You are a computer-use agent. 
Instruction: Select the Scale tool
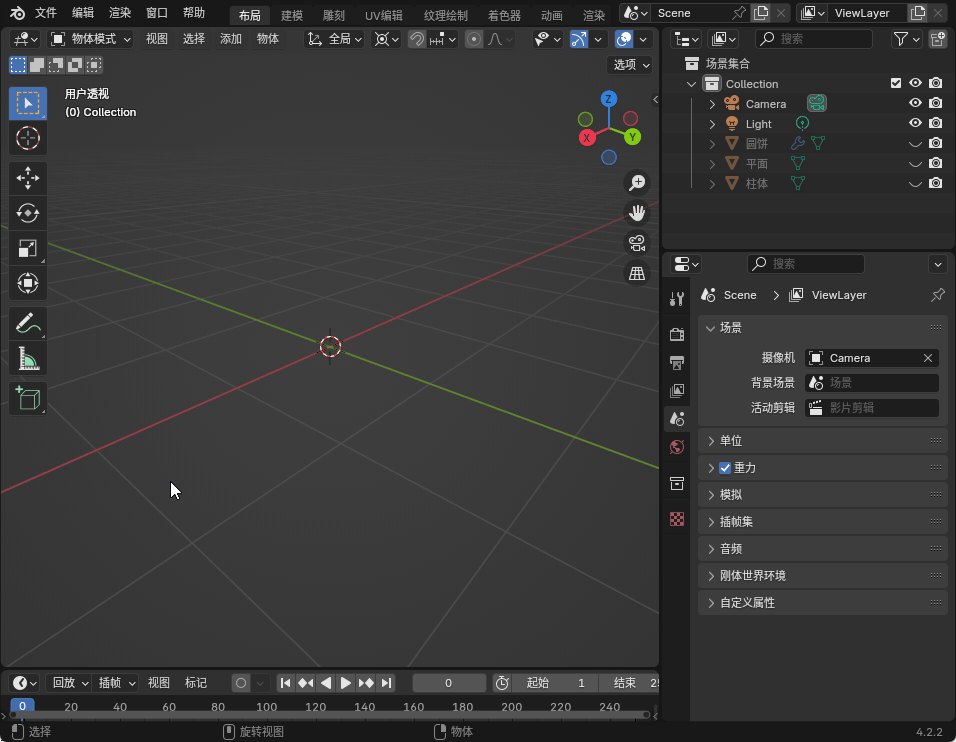point(27,248)
